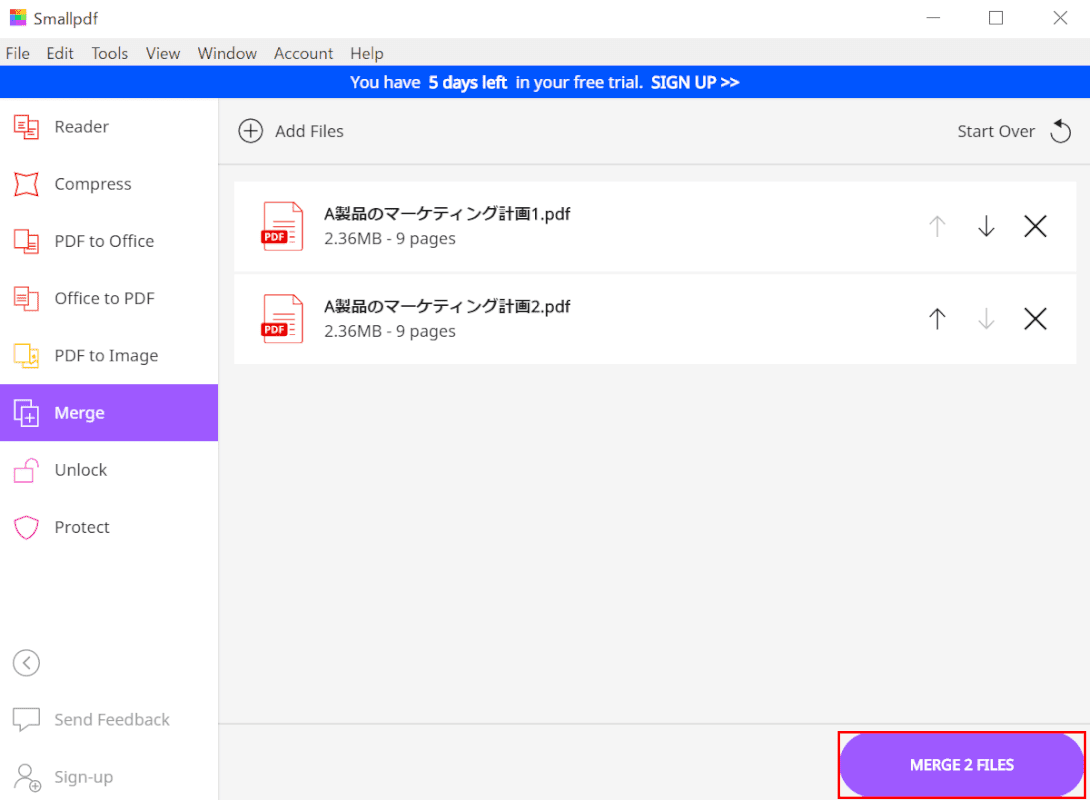1090x800 pixels.
Task: Open Send Feedback
Action: pyautogui.click(x=91, y=719)
